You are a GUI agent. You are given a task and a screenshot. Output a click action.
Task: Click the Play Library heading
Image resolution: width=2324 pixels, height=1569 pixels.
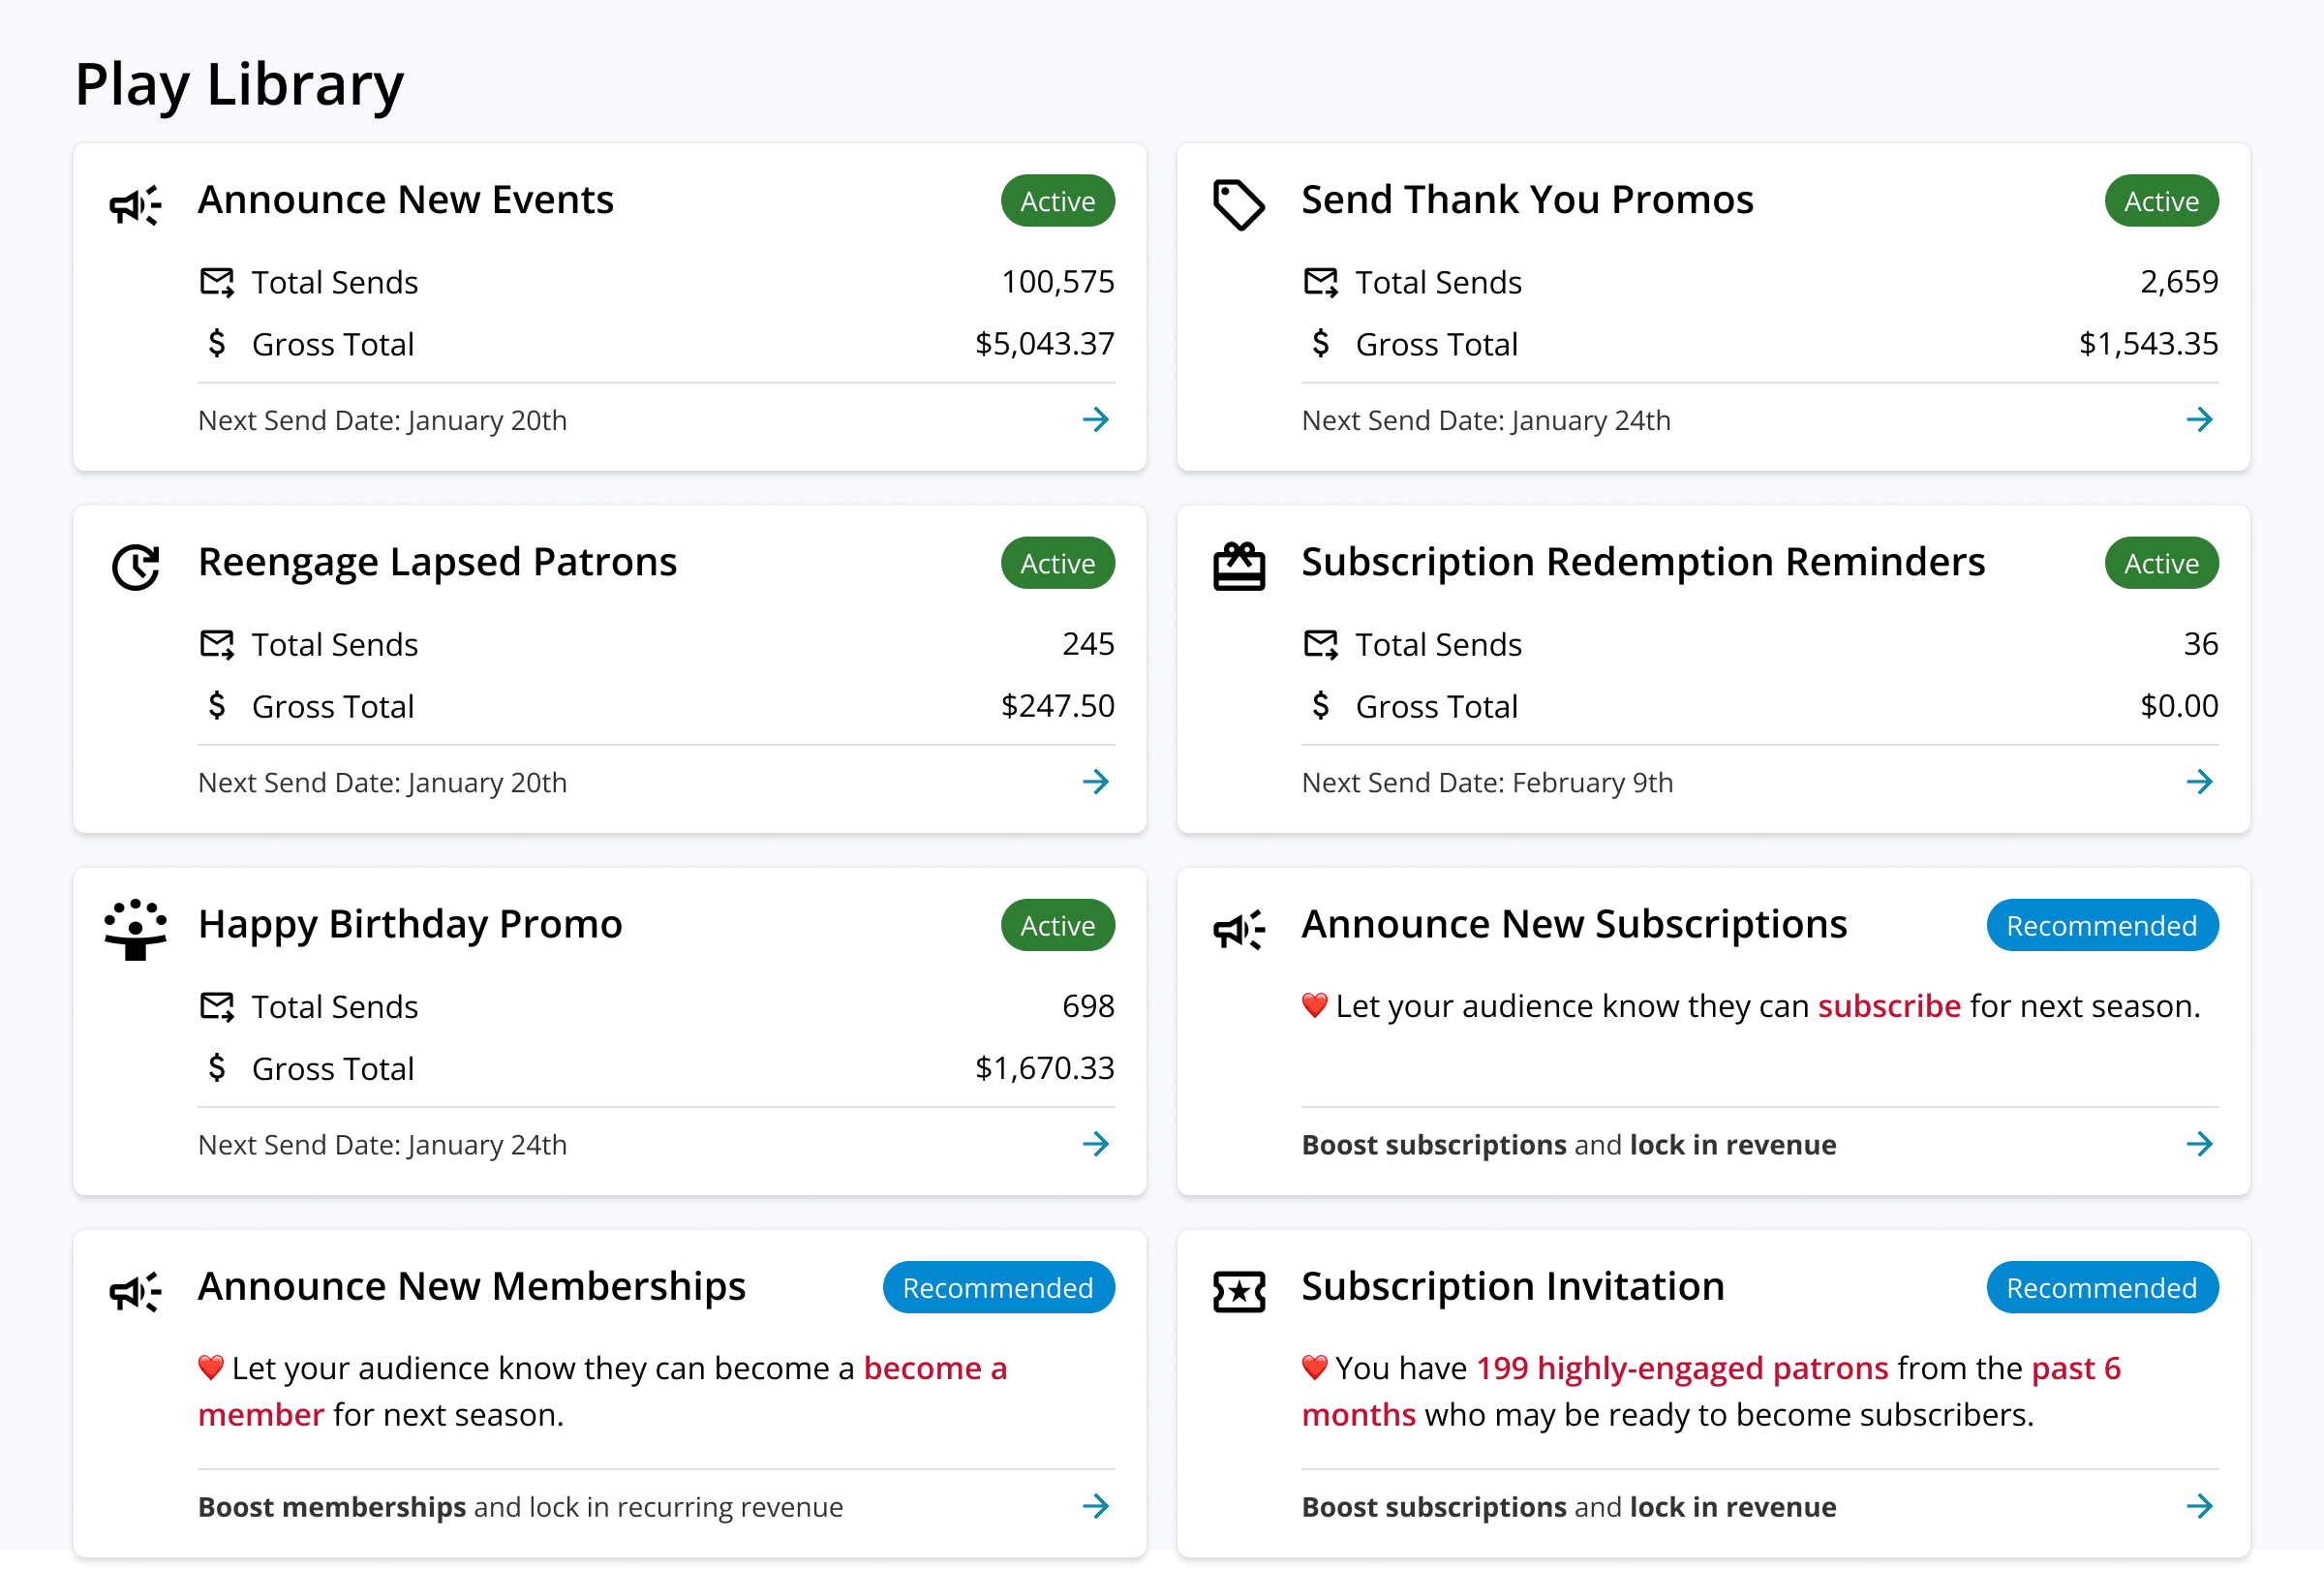click(x=239, y=84)
